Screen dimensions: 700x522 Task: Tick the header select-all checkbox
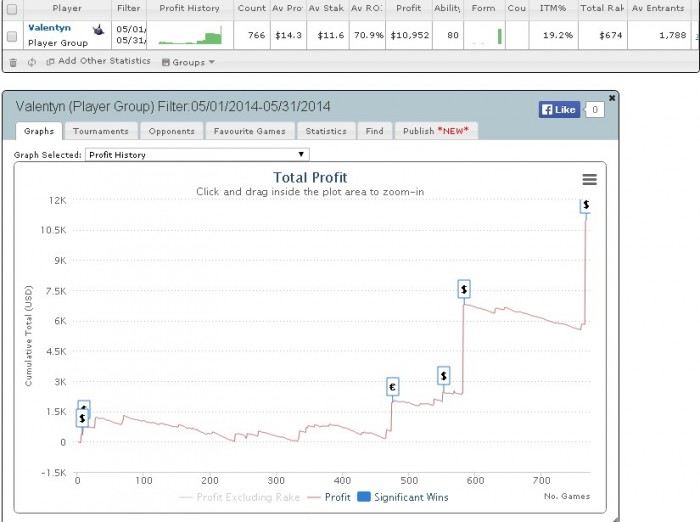12,9
